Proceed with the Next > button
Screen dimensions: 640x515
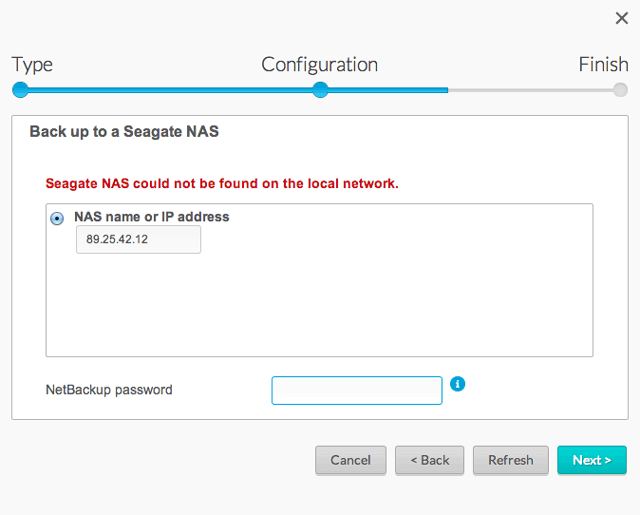(591, 460)
